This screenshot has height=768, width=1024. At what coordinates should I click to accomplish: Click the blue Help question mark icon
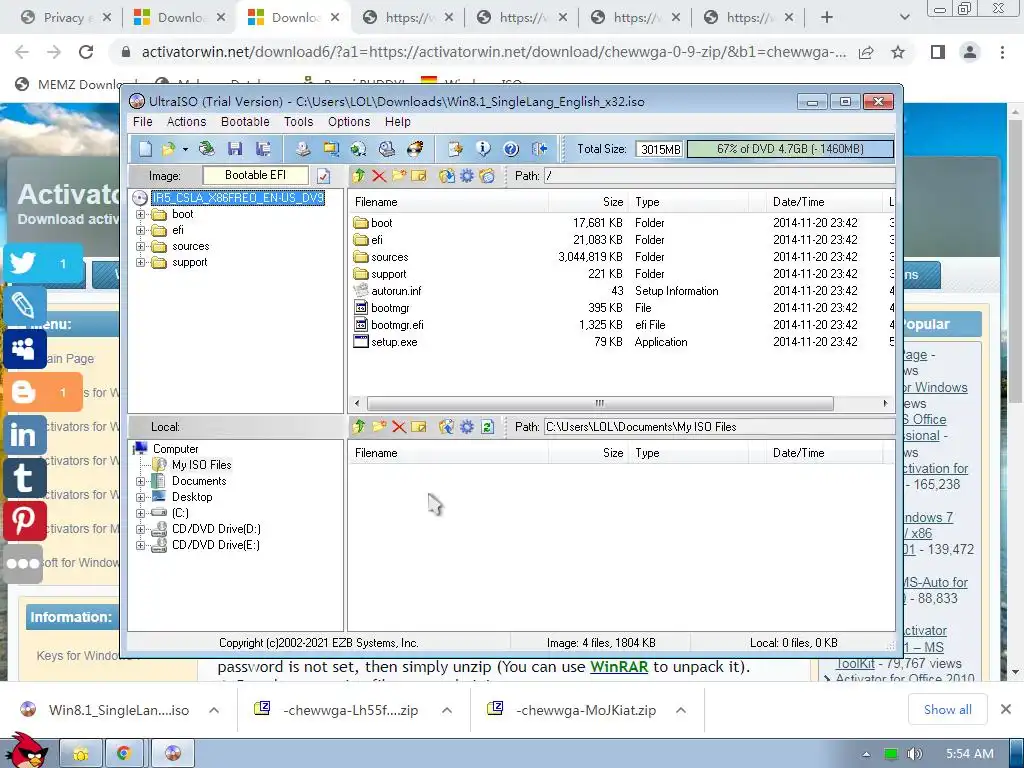tap(511, 149)
